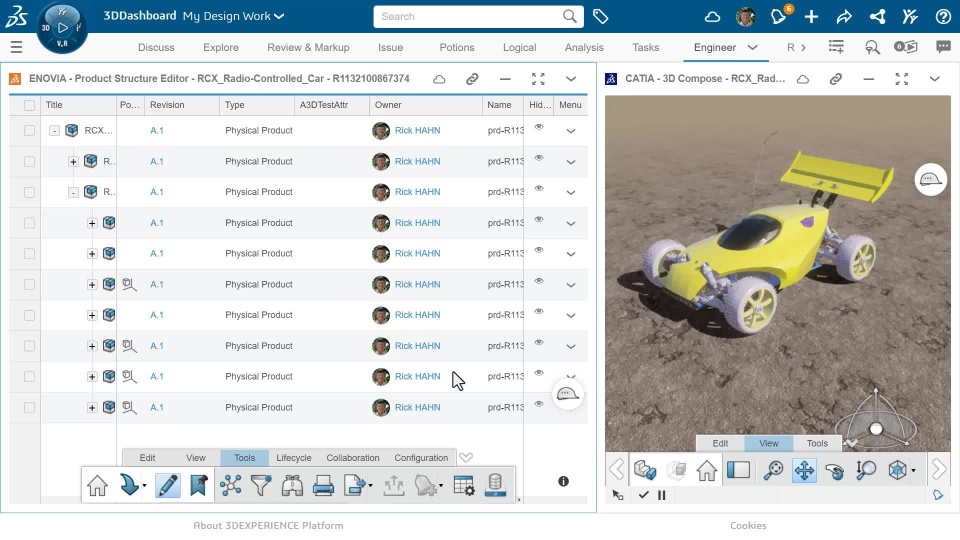Sort by the Owner column header
This screenshot has width=960, height=540.
click(388, 105)
